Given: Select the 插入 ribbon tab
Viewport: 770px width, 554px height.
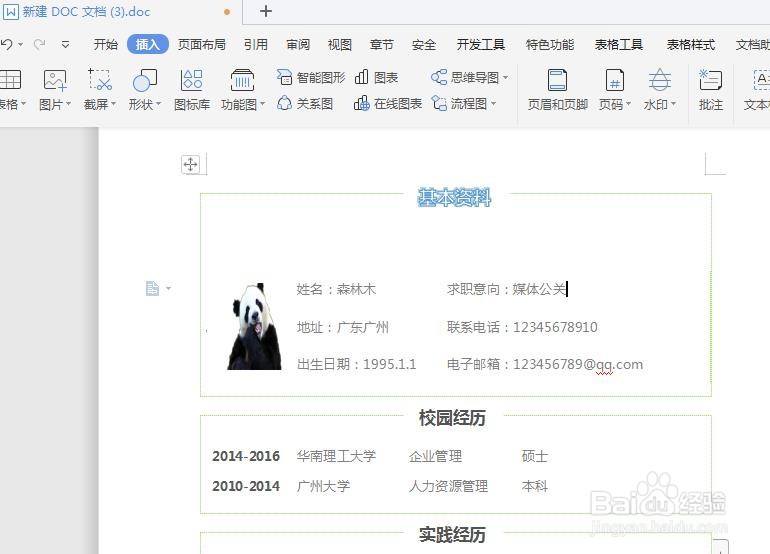Looking at the screenshot, I should (x=147, y=45).
